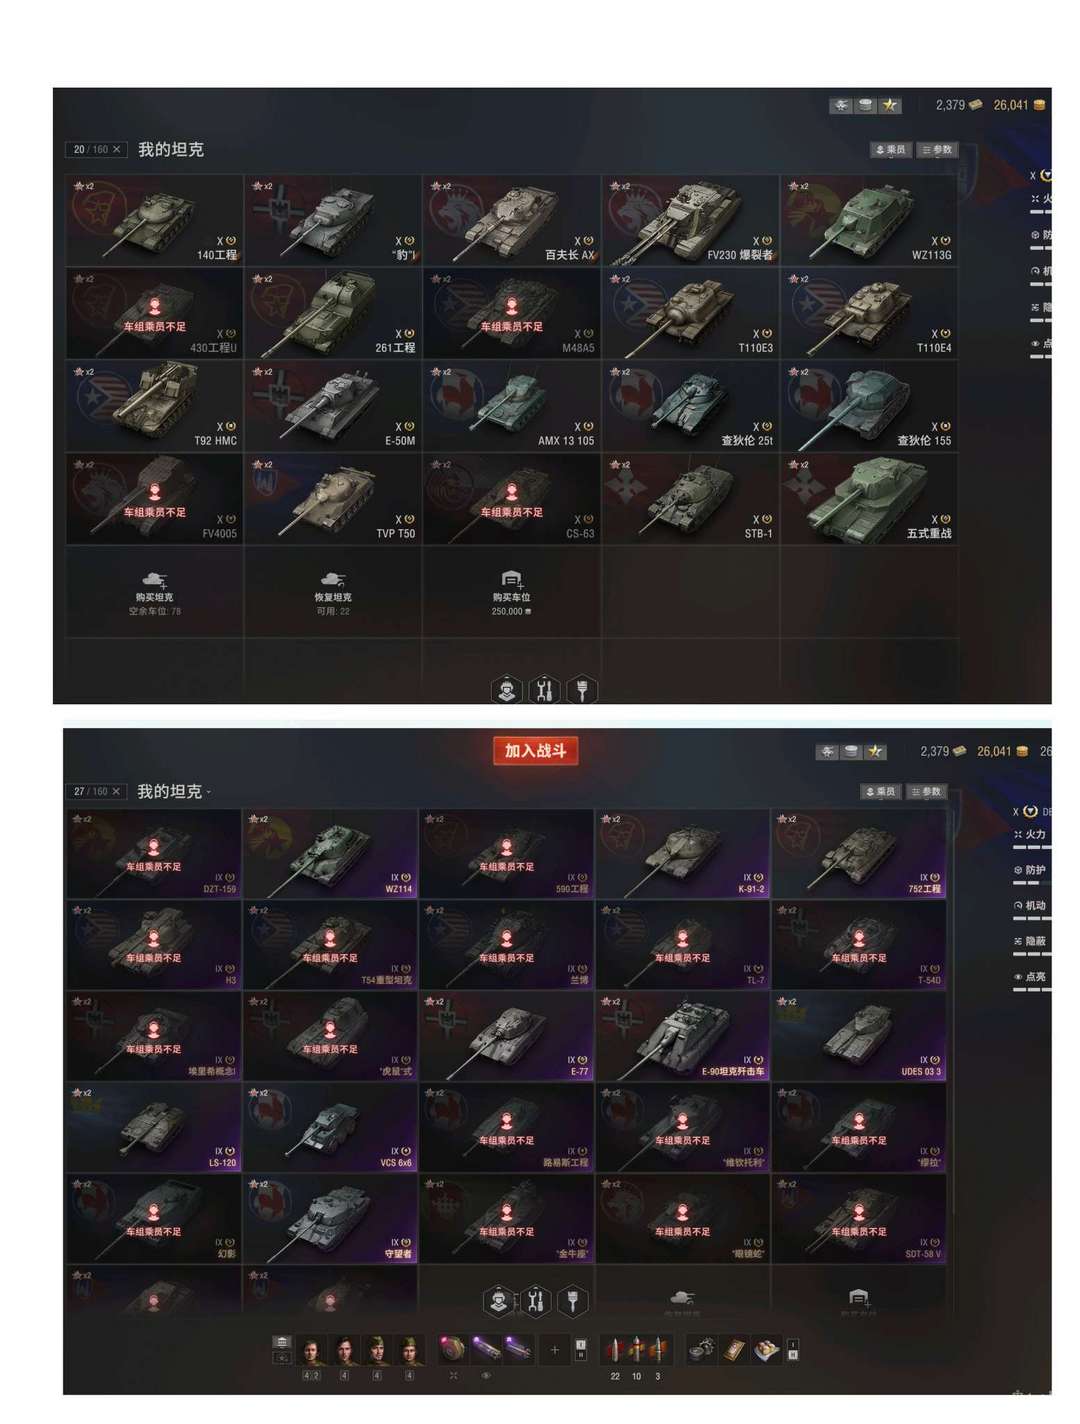The width and height of the screenshot is (1080, 1424).
Task: Click the red 加入战斗 battle button
Action: click(x=535, y=750)
